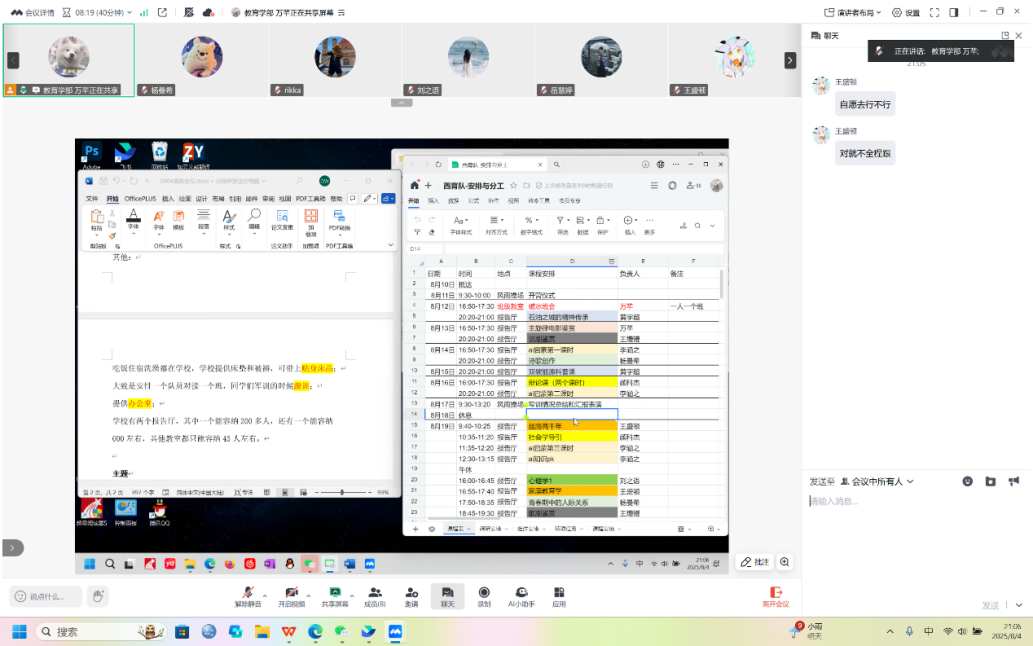This screenshot has height=646, width=1033.
Task: Click the zoom-in magnifier beside 批注
Action: click(x=785, y=562)
